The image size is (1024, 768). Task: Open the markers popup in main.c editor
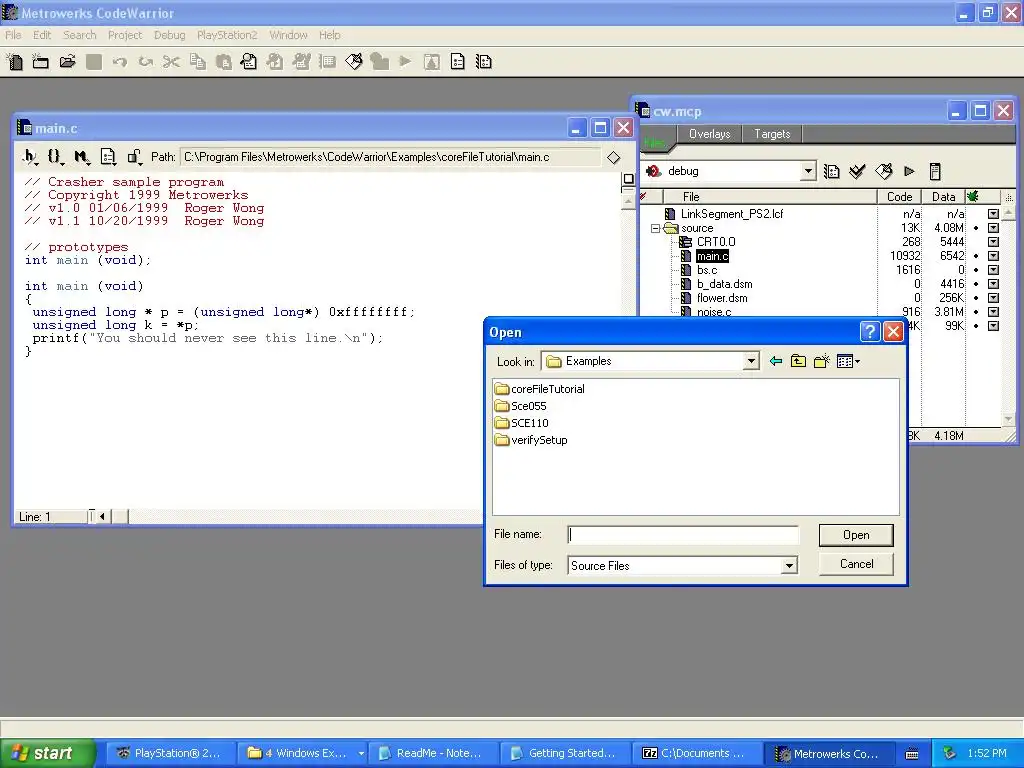click(82, 157)
